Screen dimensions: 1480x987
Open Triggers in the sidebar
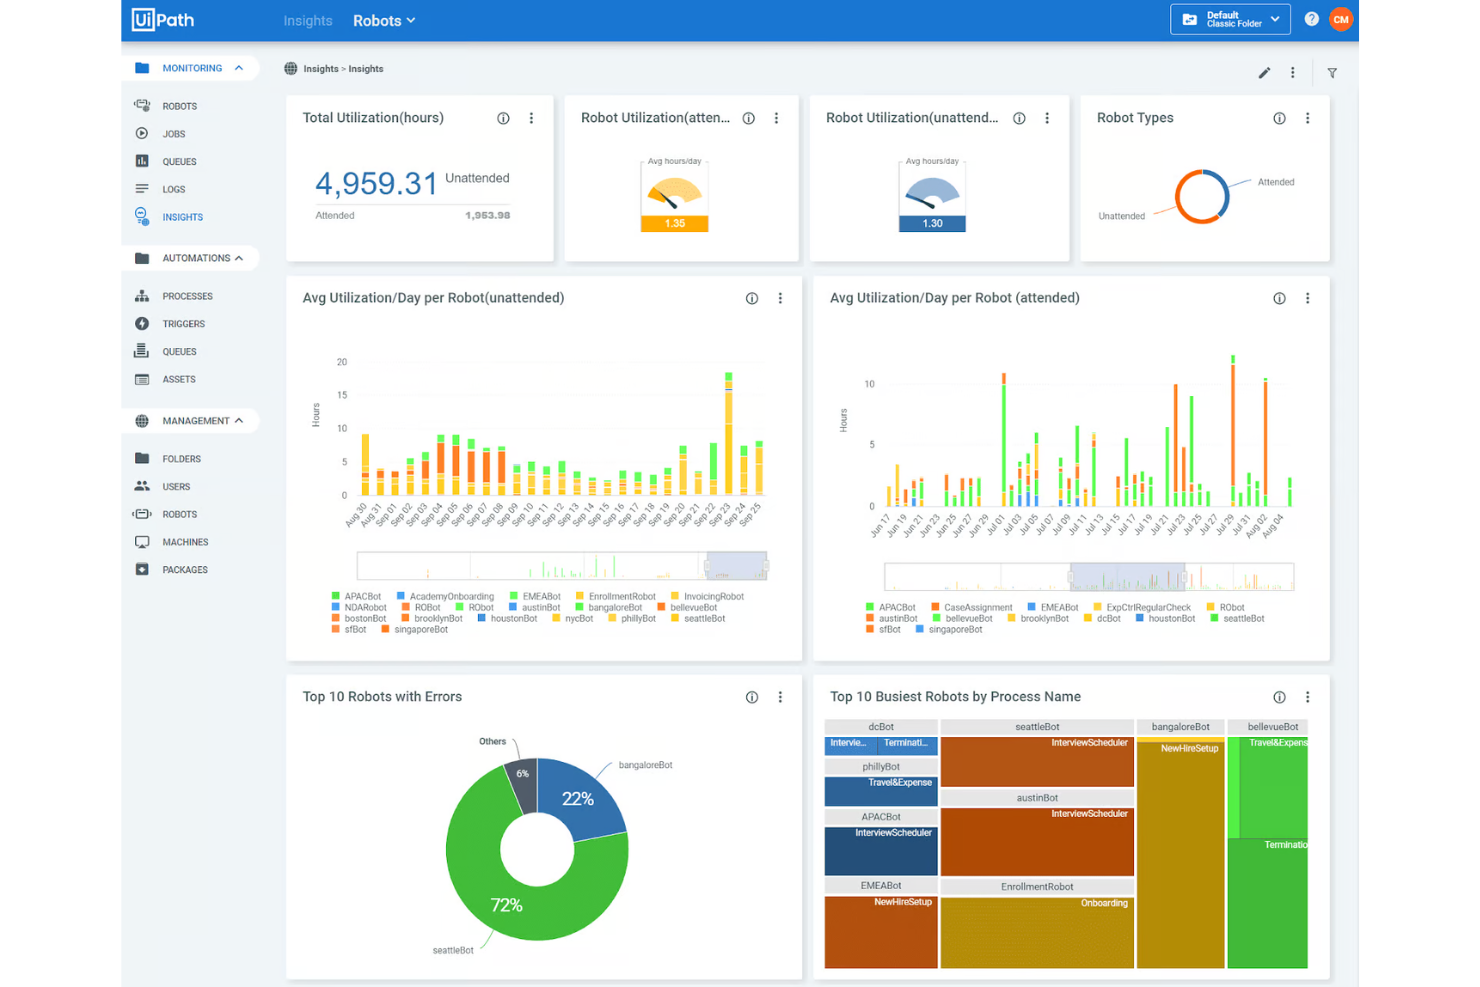pyautogui.click(x=183, y=324)
